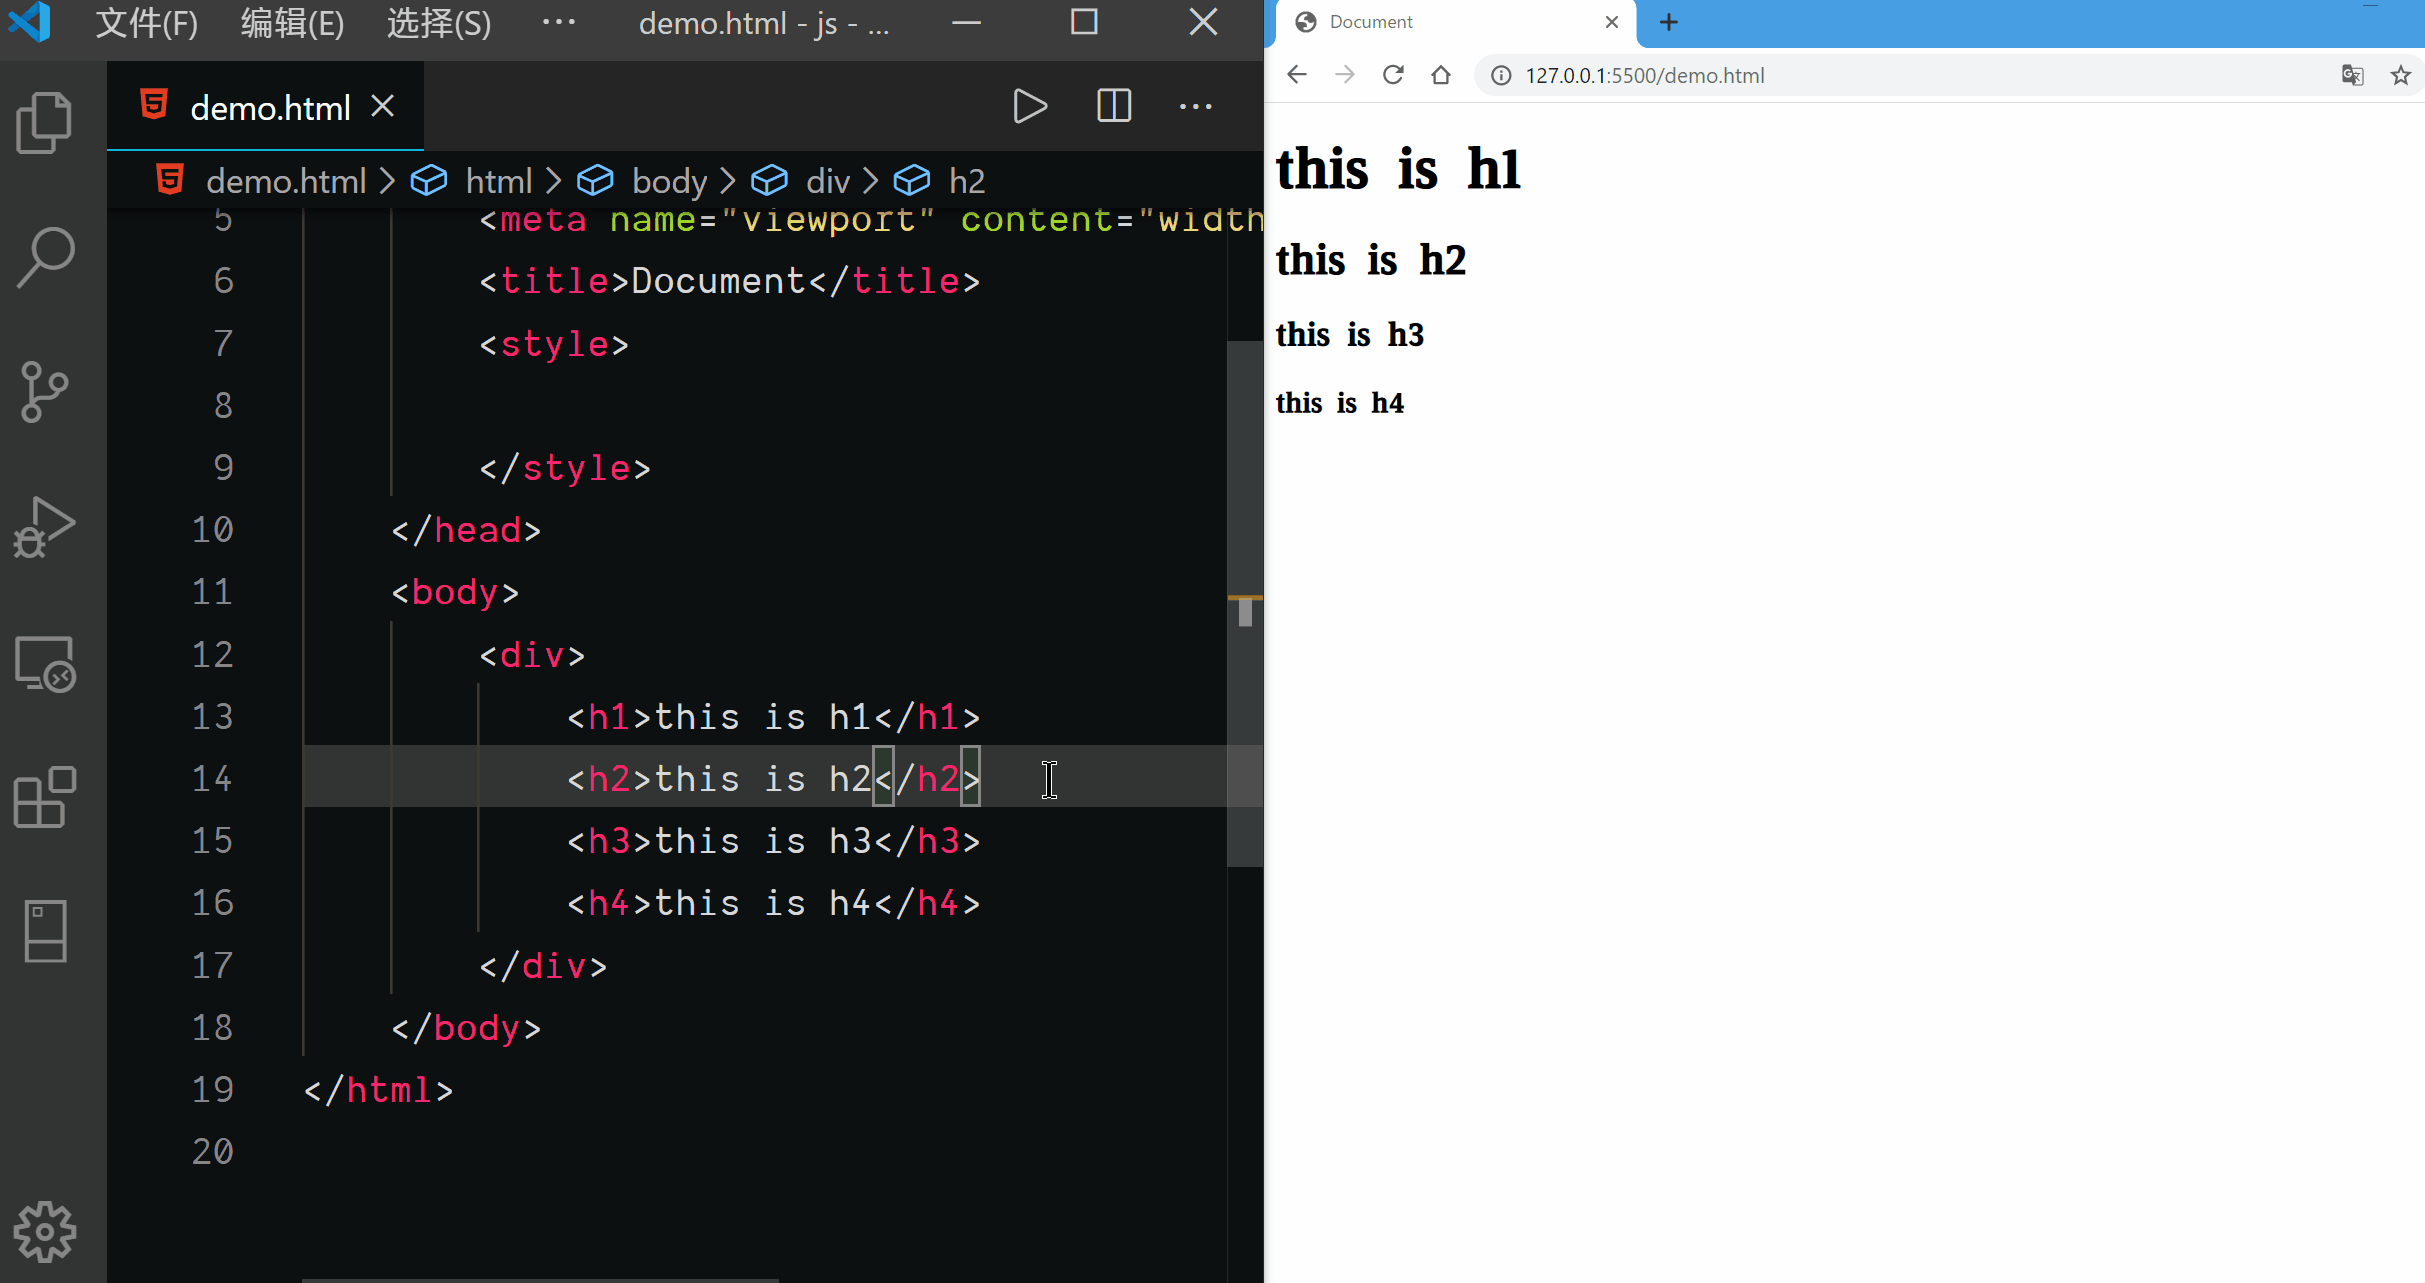Open the Search panel icon

45,257
